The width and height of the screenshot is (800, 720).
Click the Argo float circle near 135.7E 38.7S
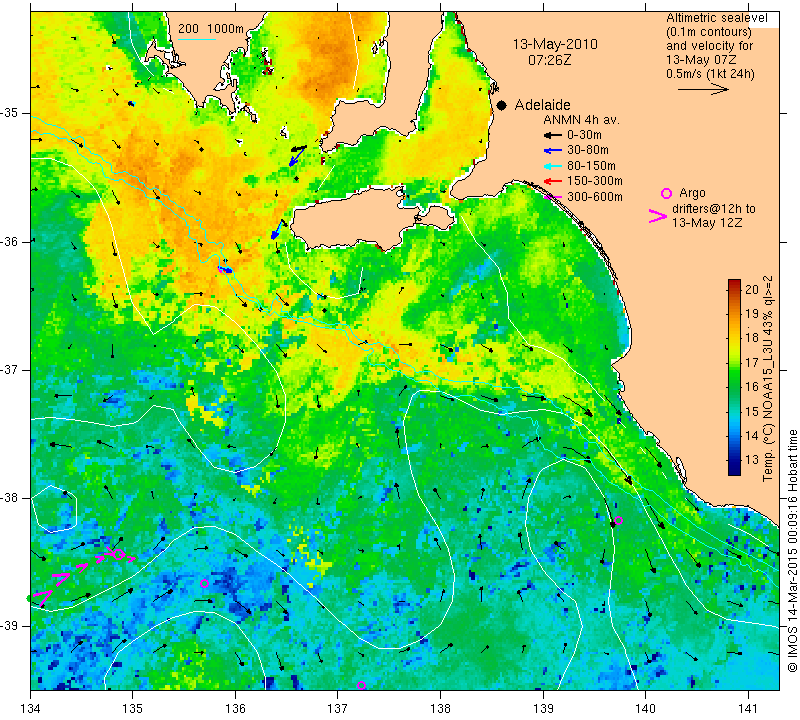click(205, 583)
